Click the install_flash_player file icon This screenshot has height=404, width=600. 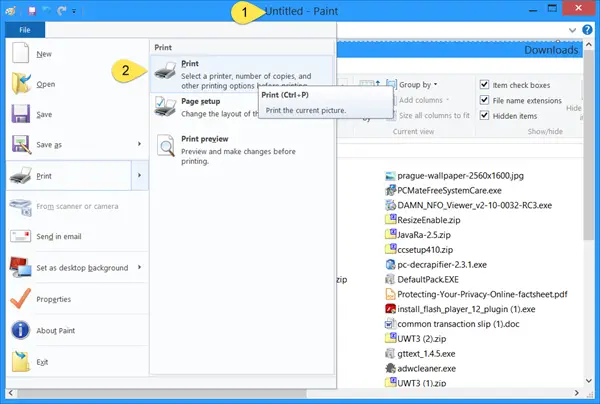coord(390,309)
